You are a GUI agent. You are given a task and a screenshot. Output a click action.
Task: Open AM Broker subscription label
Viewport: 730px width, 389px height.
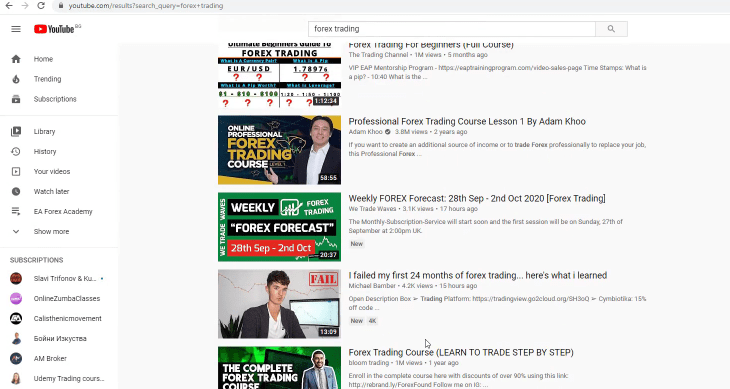(x=50, y=359)
